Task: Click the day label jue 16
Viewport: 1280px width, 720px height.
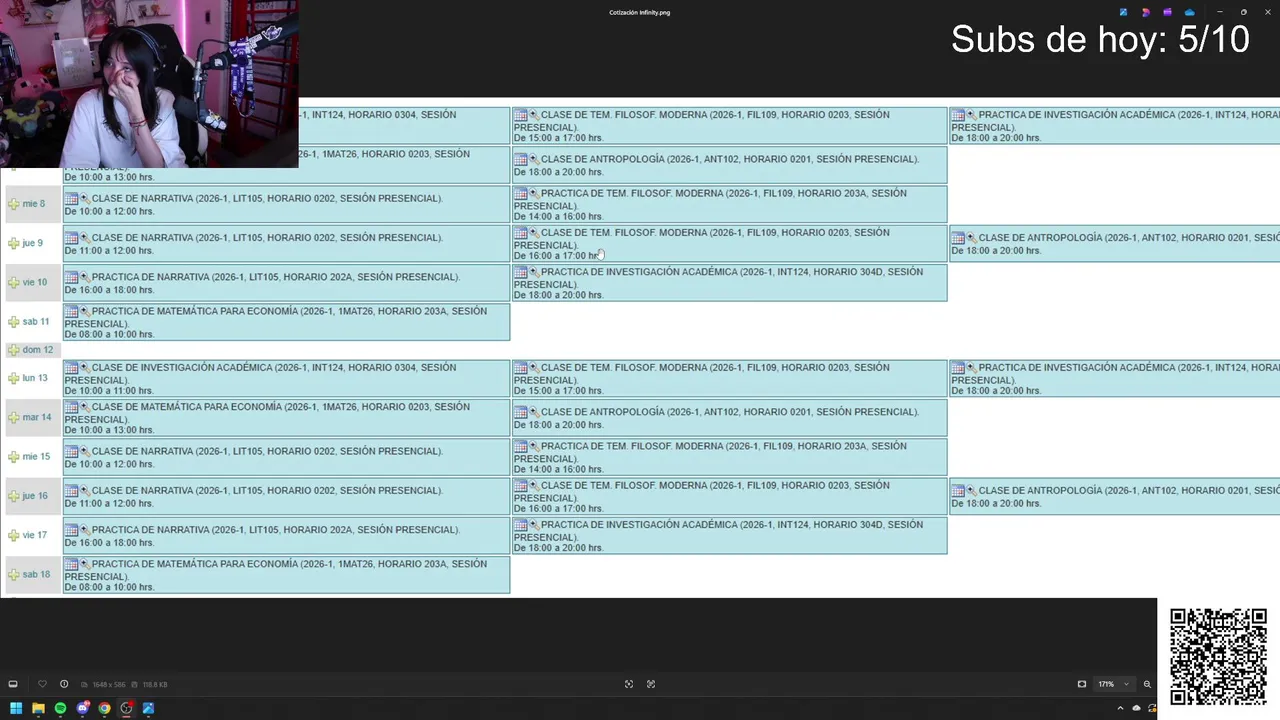Action: pyautogui.click(x=35, y=496)
